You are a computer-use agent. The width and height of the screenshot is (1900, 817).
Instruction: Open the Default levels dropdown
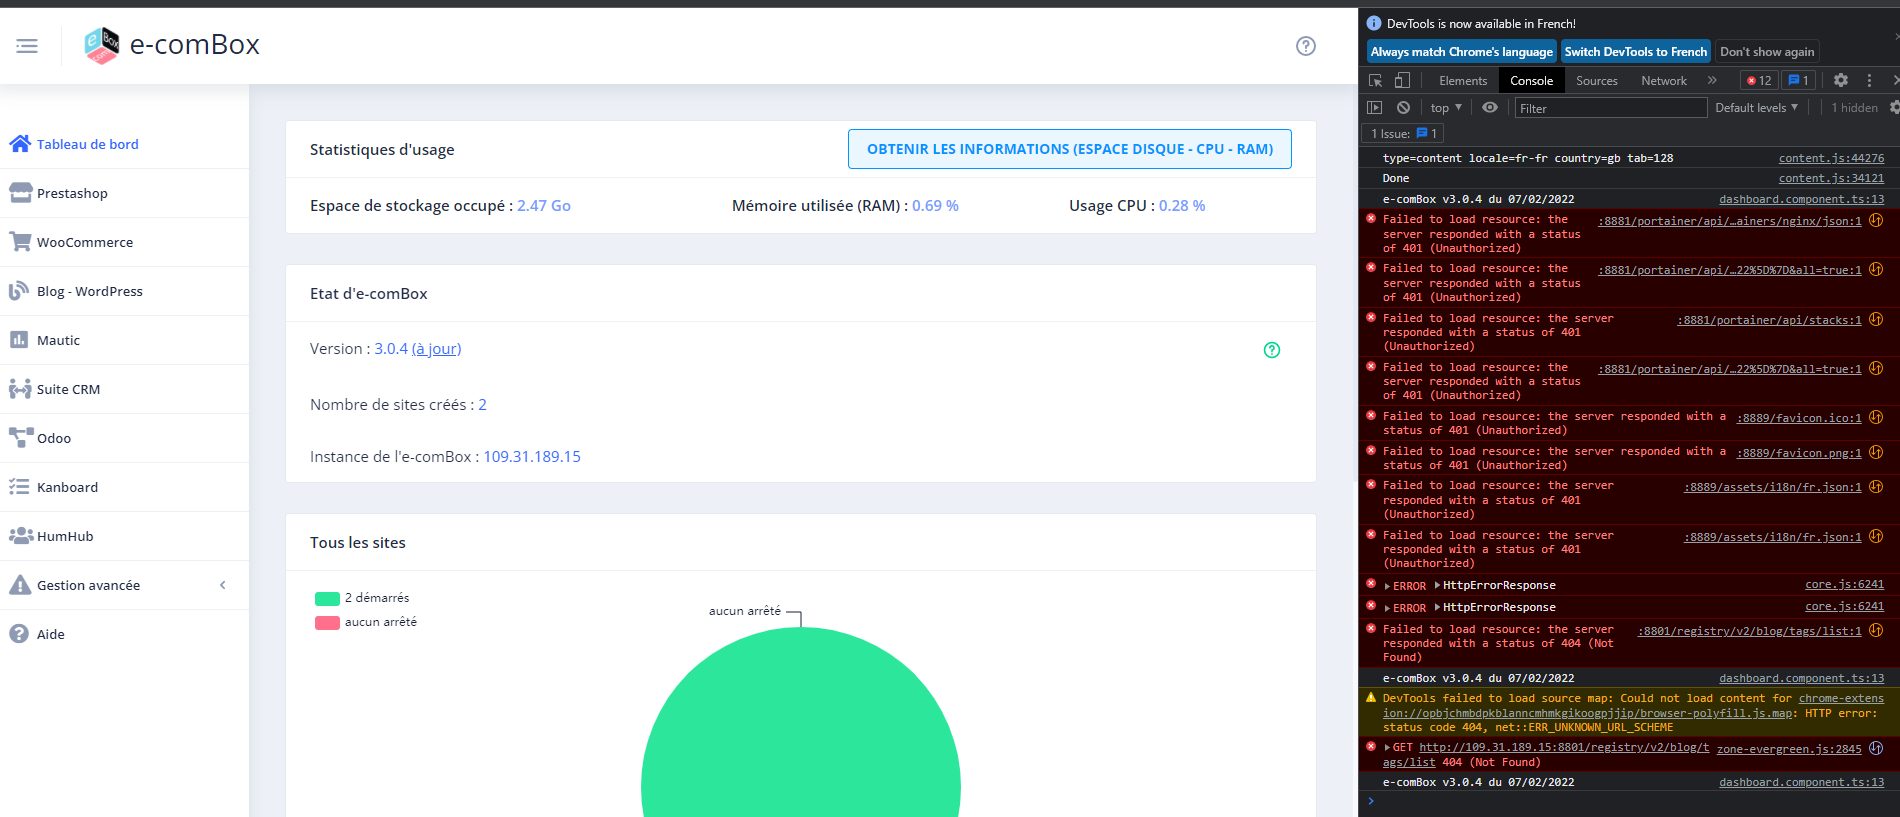[1757, 108]
